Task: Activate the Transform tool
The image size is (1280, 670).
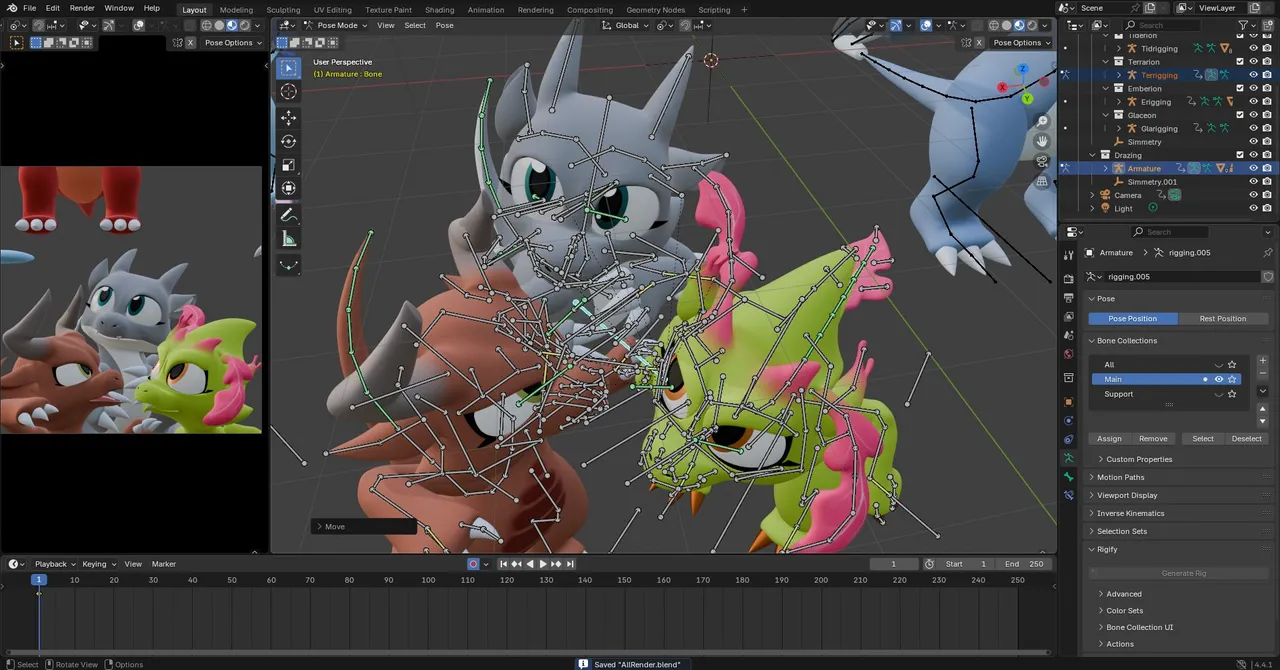Action: [x=288, y=188]
